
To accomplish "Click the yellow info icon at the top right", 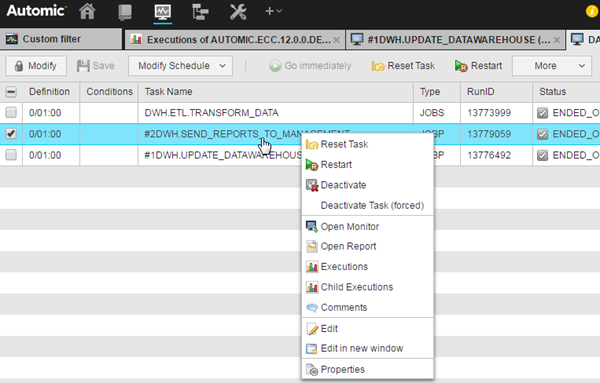I will tap(592, 11).
